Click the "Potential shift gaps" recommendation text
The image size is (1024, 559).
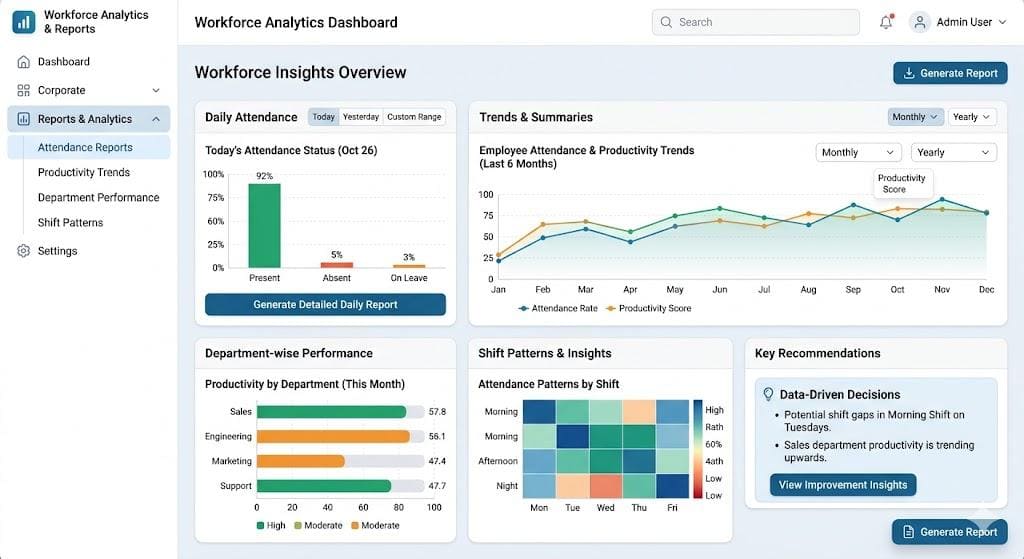click(874, 421)
